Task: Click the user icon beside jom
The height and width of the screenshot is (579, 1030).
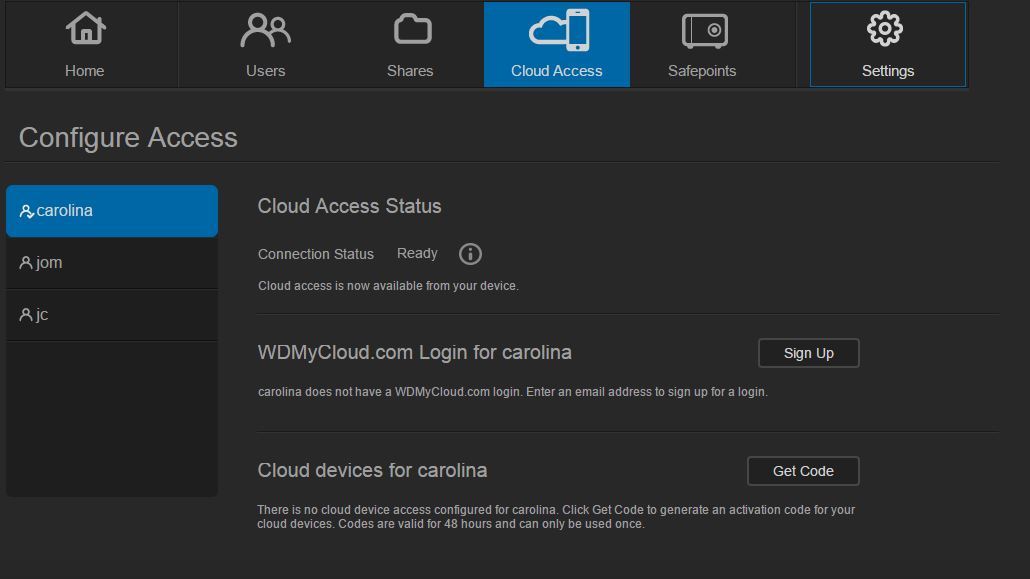Action: [26, 263]
